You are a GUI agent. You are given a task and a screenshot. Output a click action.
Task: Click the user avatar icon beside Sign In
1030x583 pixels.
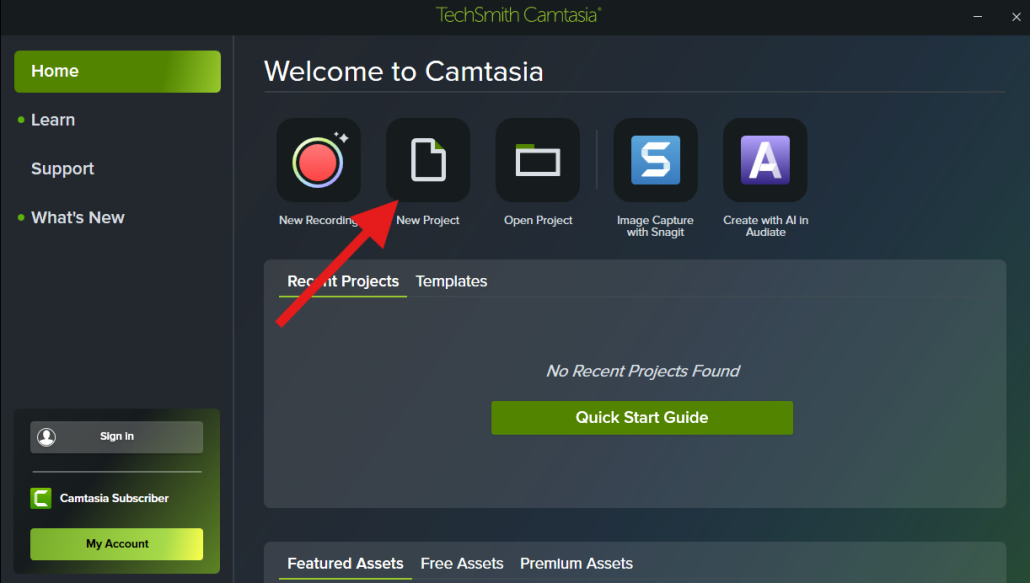[47, 437]
